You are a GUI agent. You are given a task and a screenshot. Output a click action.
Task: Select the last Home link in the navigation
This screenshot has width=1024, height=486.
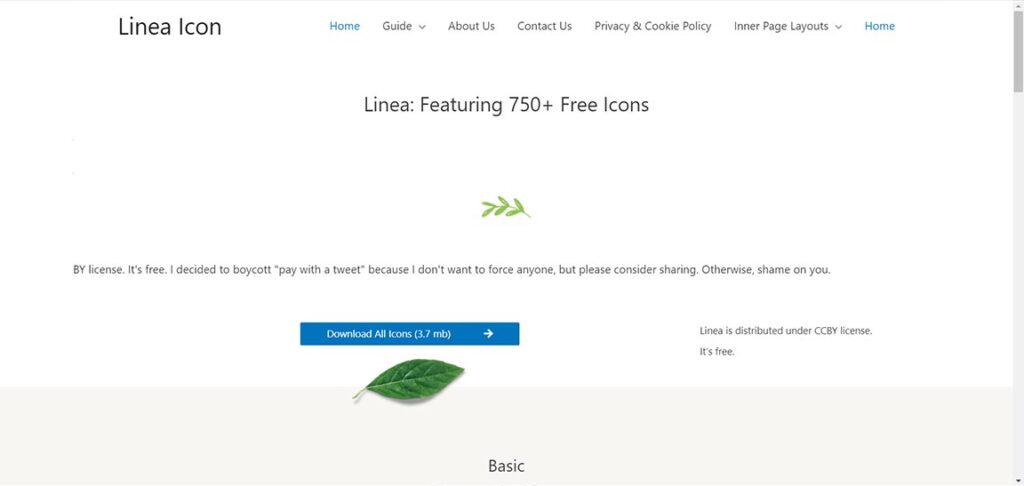[x=879, y=26]
